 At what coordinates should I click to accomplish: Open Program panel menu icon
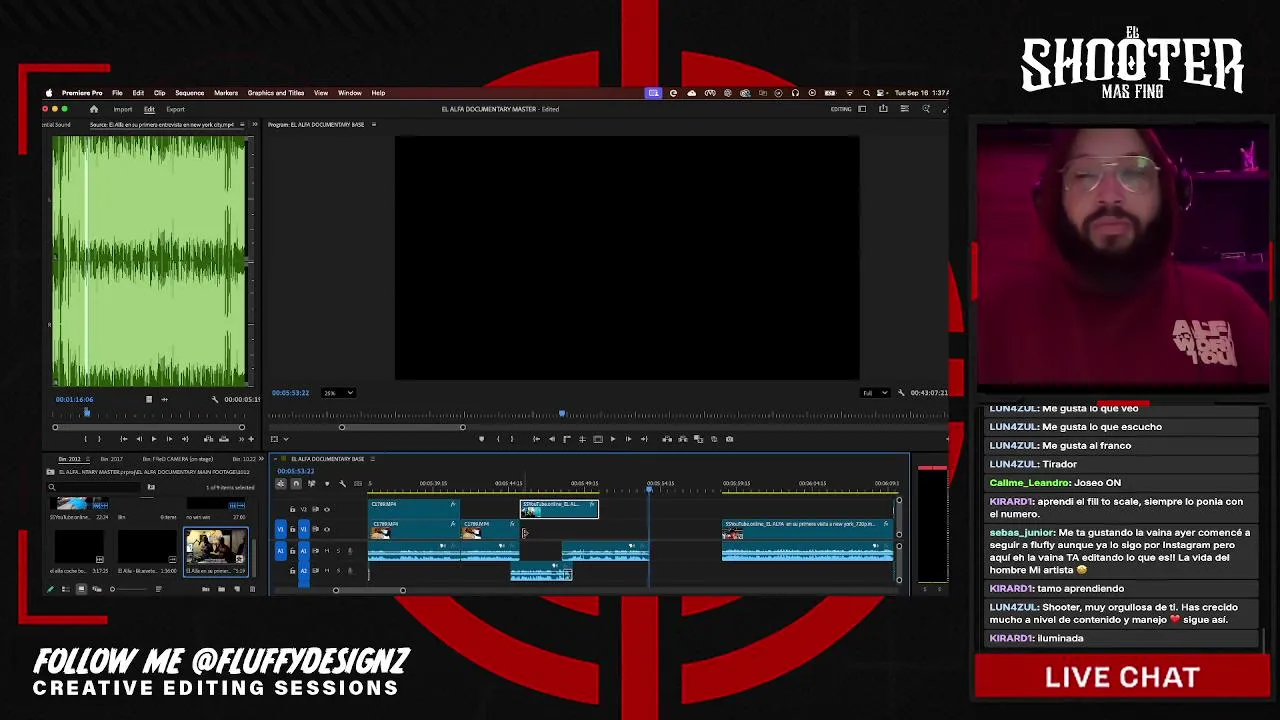click(374, 125)
